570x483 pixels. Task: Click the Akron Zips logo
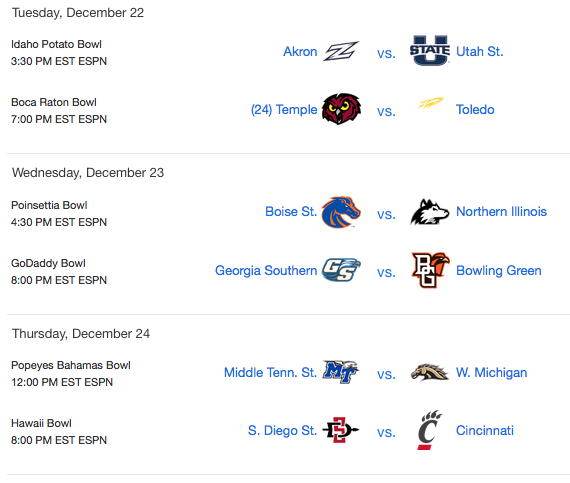click(341, 51)
